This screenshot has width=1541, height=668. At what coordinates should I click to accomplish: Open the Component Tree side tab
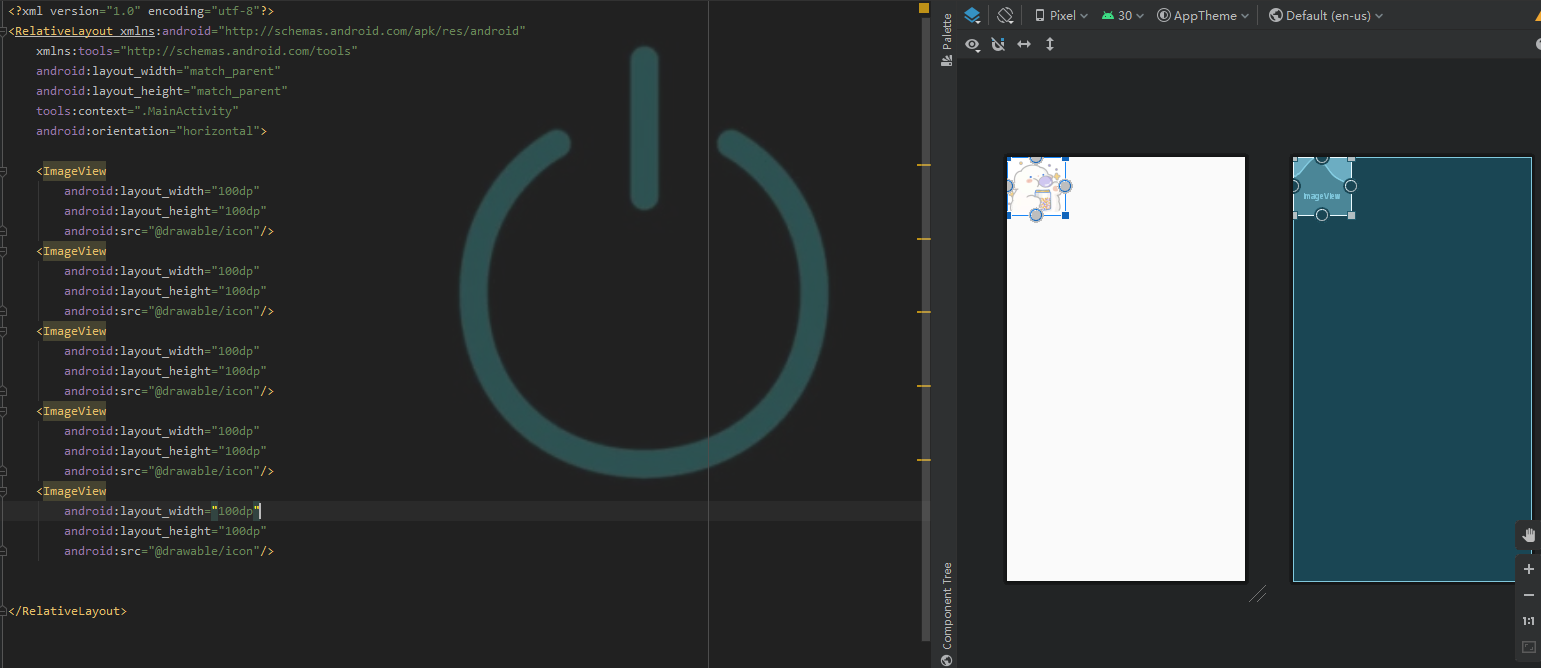947,614
